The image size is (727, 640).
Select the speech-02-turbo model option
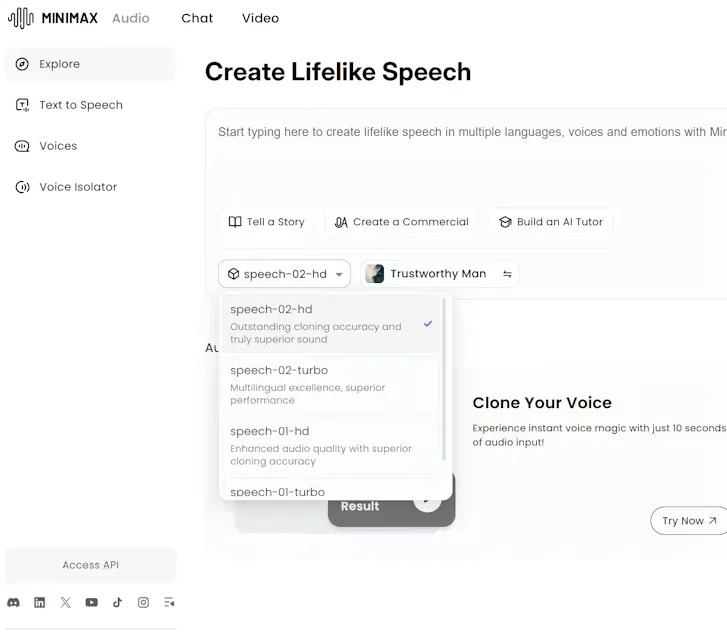(x=331, y=385)
